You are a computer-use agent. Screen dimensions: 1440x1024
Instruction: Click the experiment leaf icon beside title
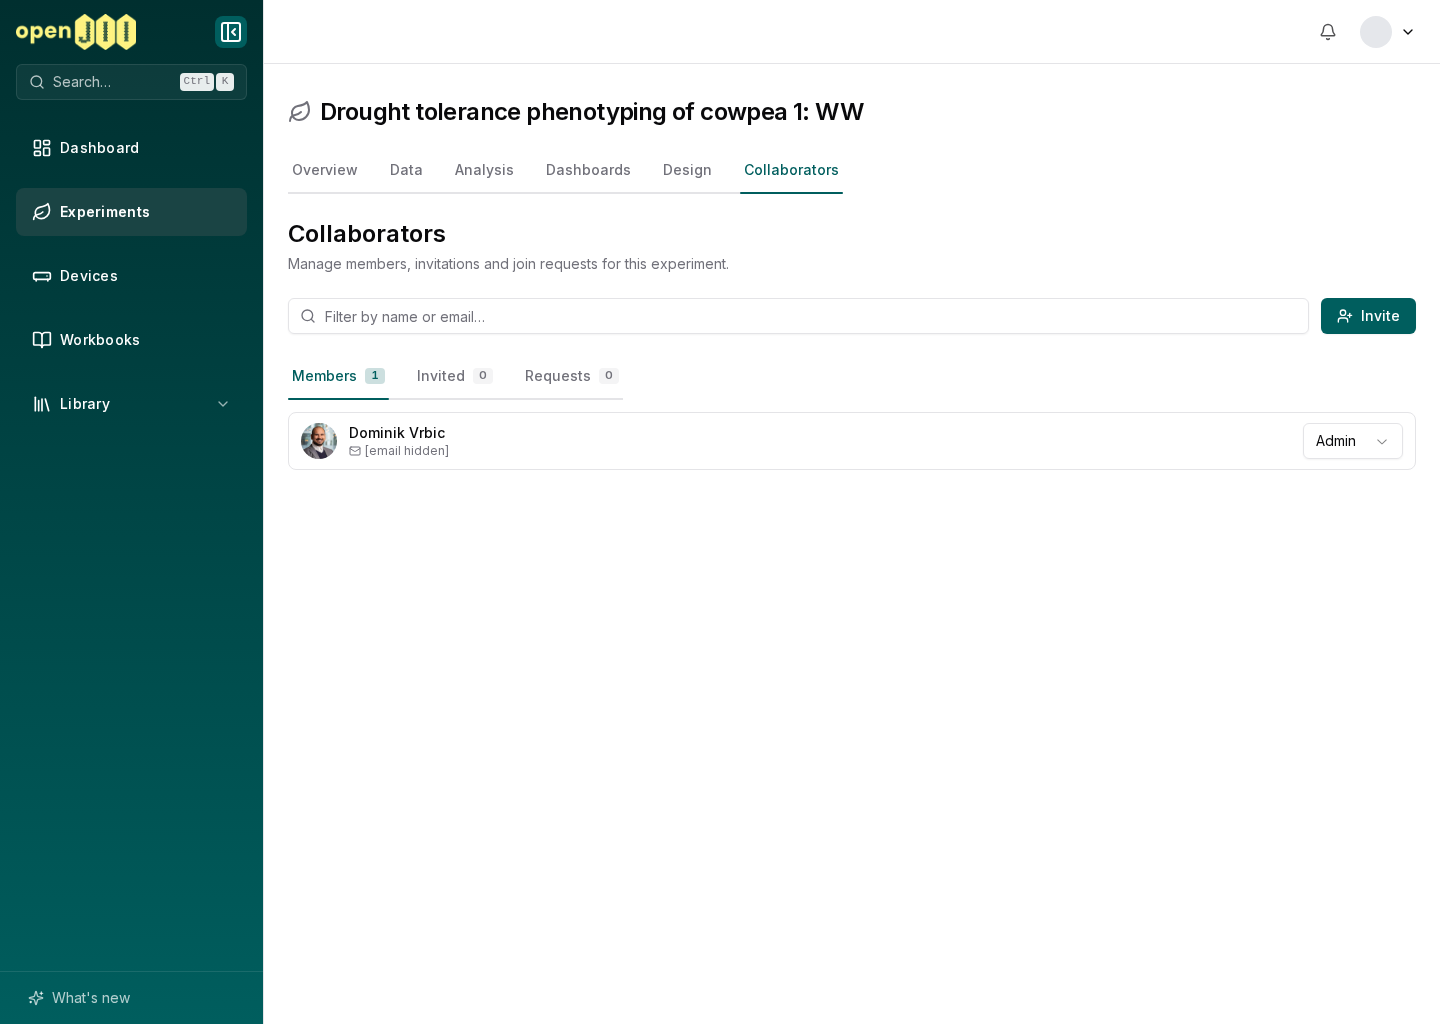tap(300, 112)
